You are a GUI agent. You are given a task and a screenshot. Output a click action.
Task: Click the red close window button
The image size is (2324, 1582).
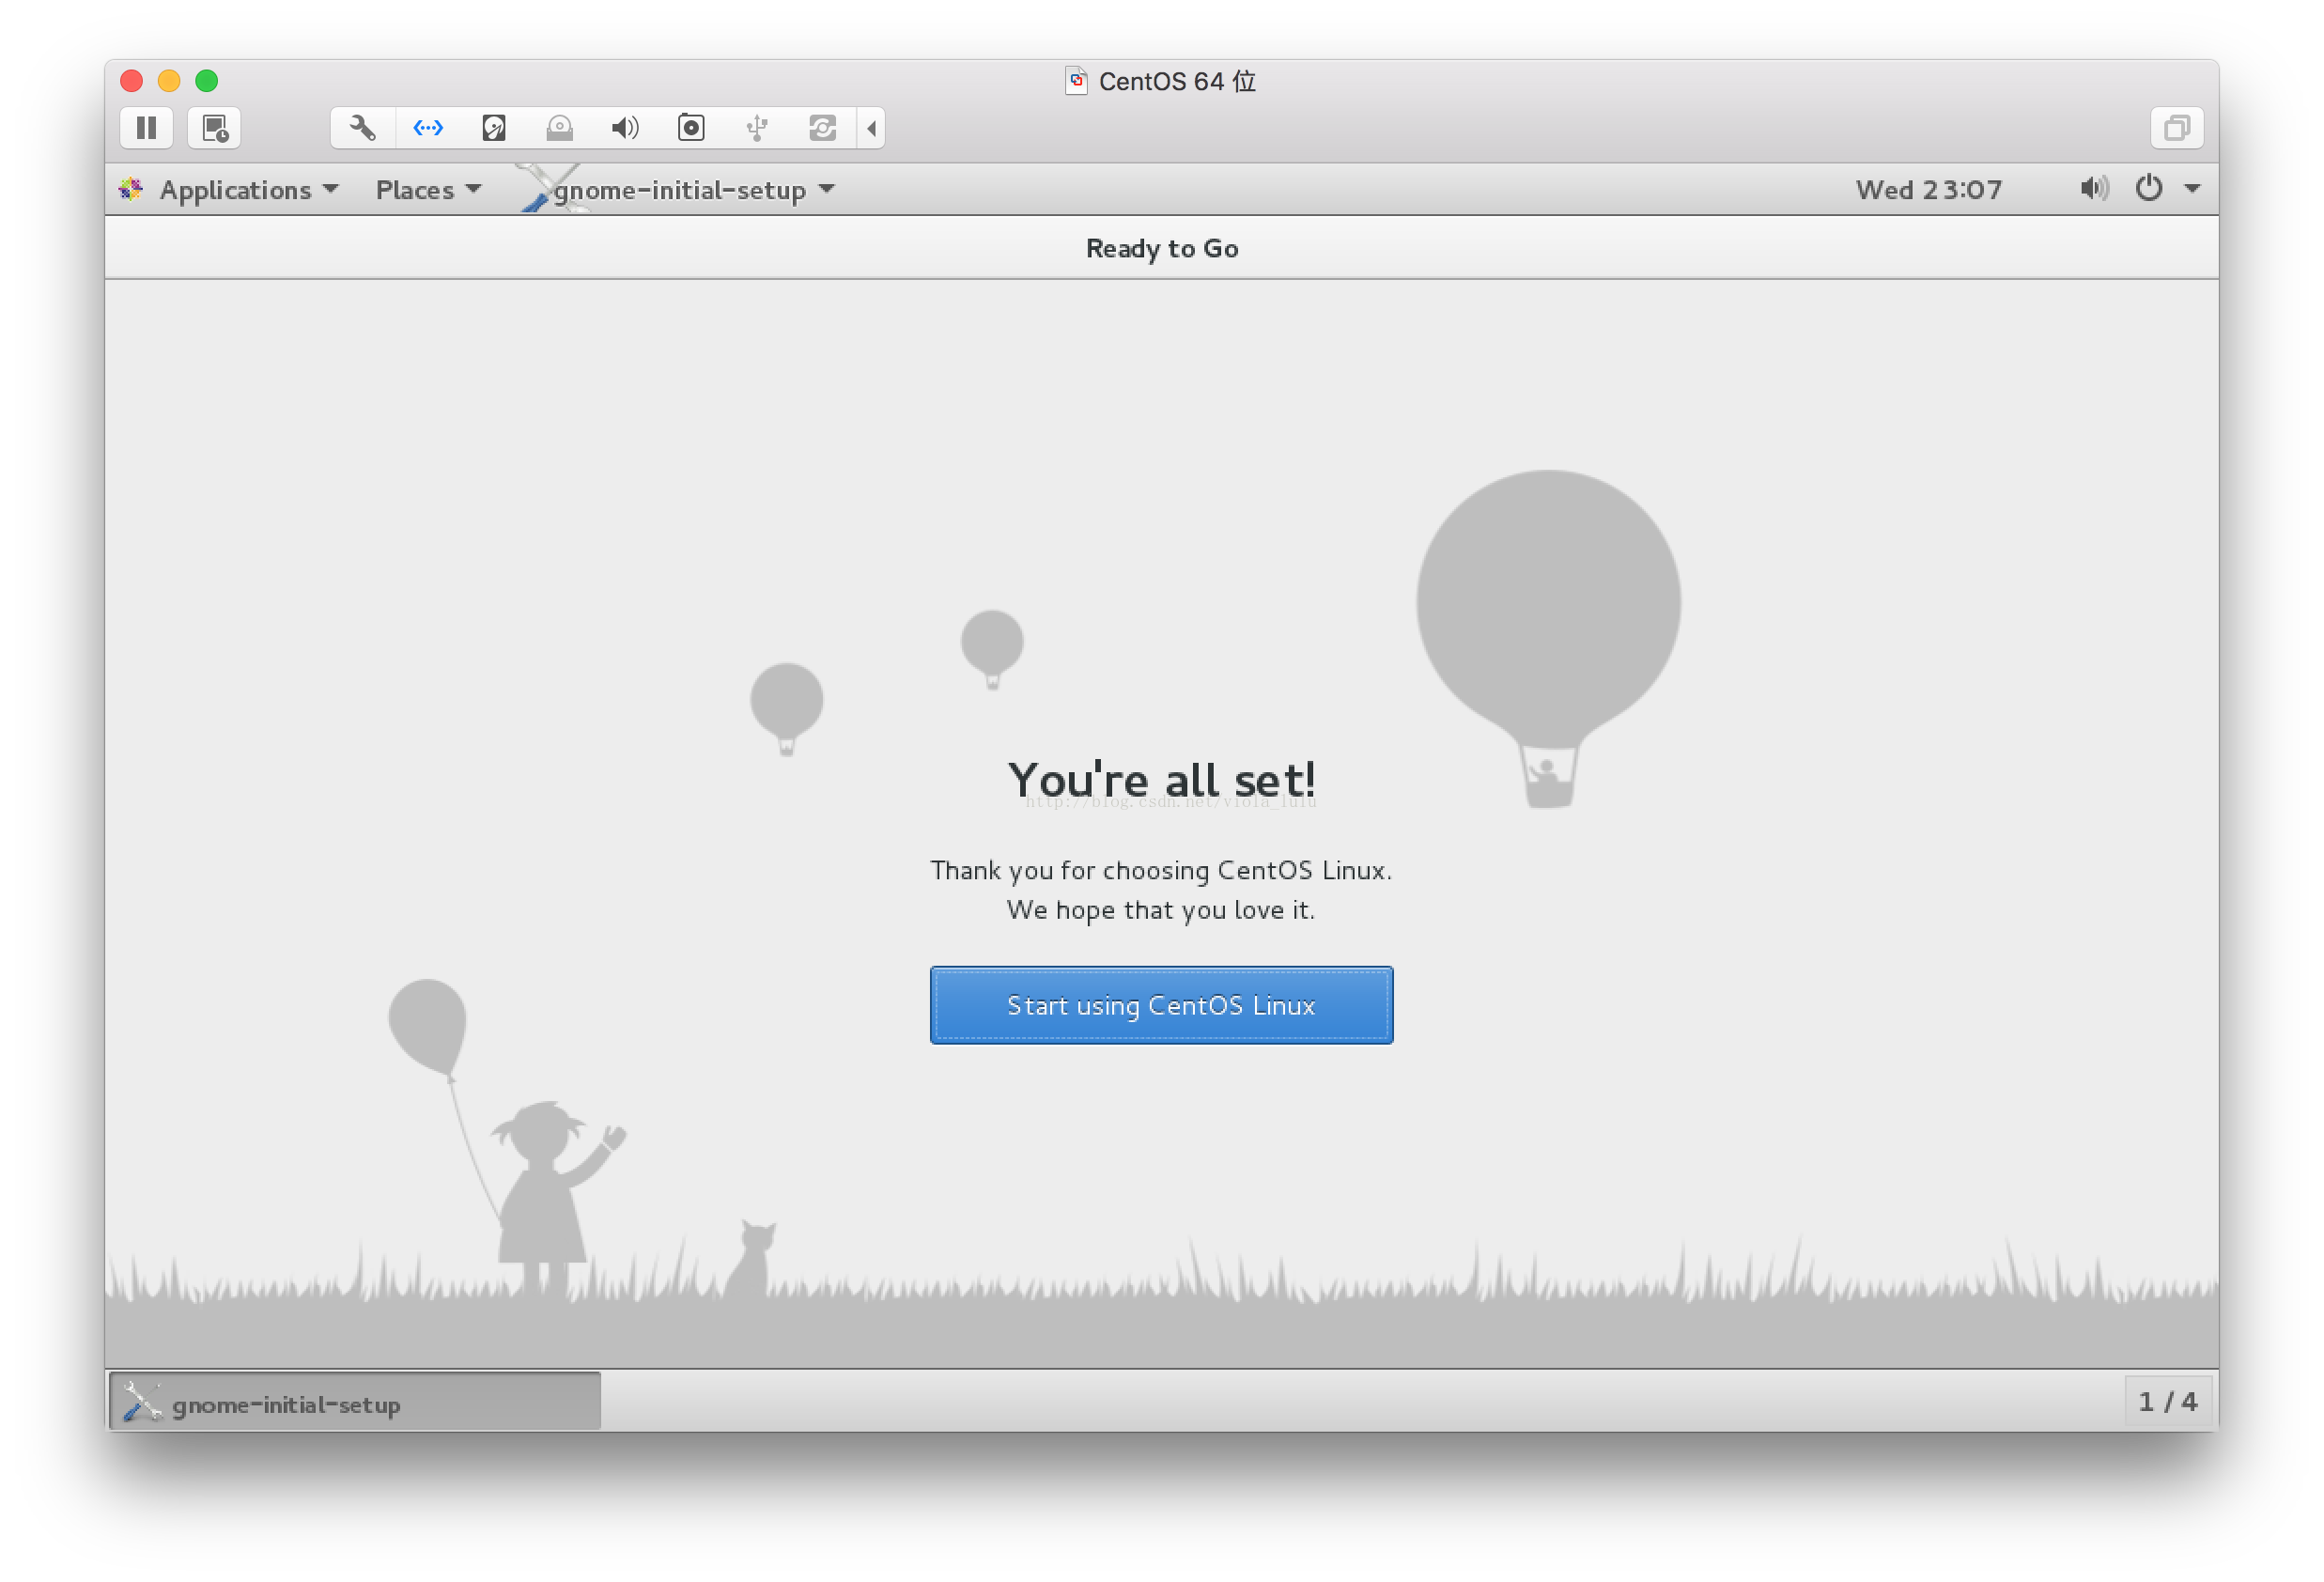click(131, 81)
